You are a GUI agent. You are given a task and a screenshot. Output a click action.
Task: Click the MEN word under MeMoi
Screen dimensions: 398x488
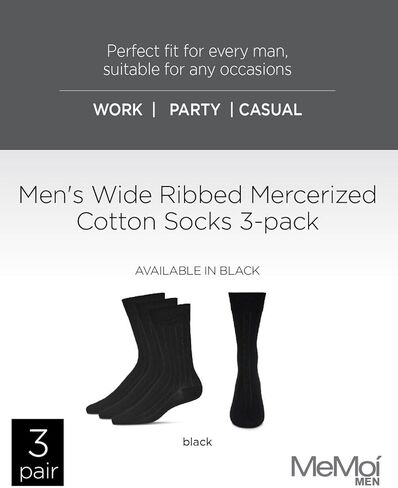tap(367, 482)
